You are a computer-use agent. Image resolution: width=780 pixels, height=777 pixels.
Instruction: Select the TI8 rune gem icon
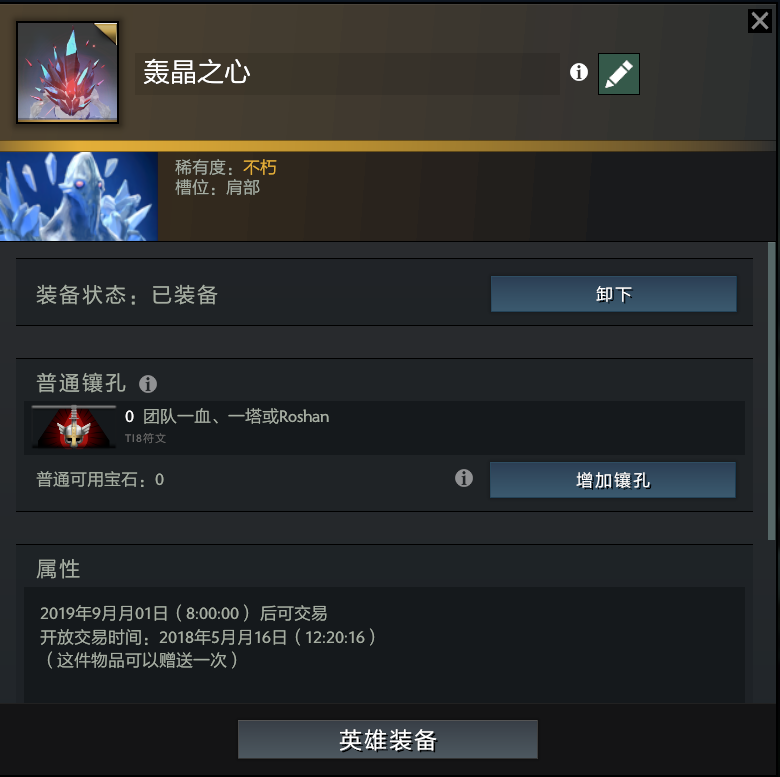click(74, 427)
